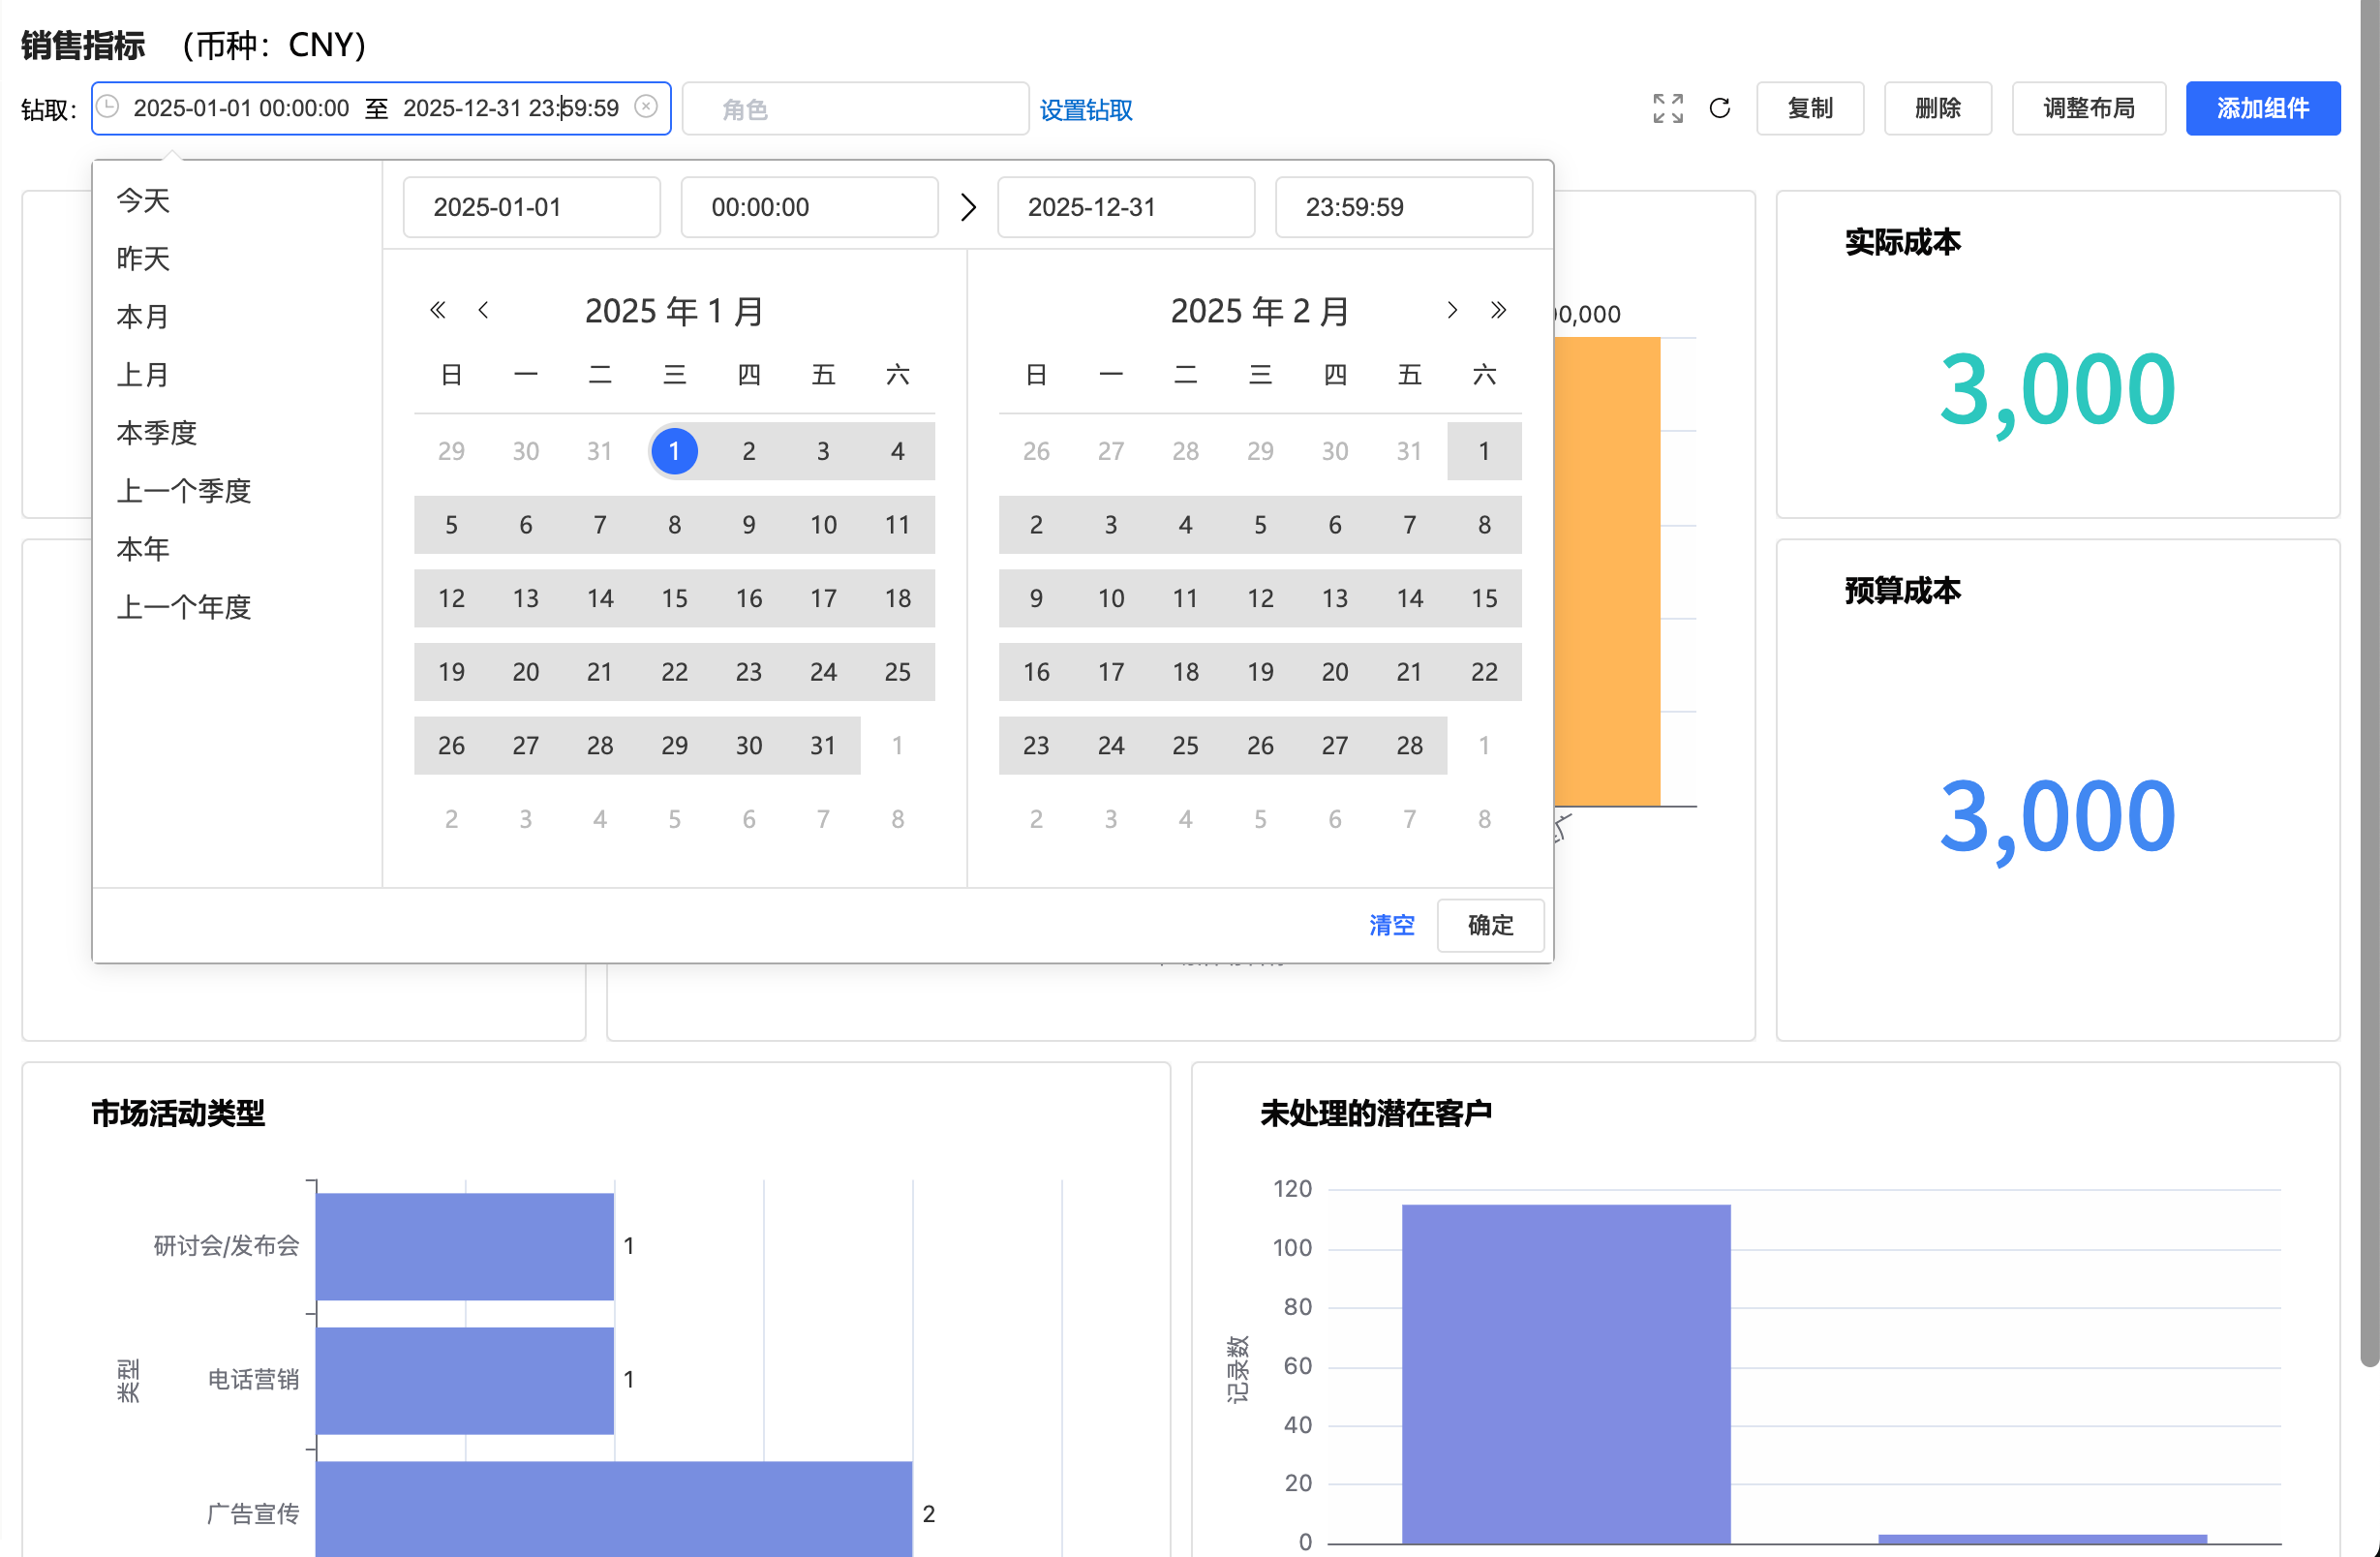Click the refresh dashboard icon
This screenshot has height=1557, width=2380.
pos(1719,108)
